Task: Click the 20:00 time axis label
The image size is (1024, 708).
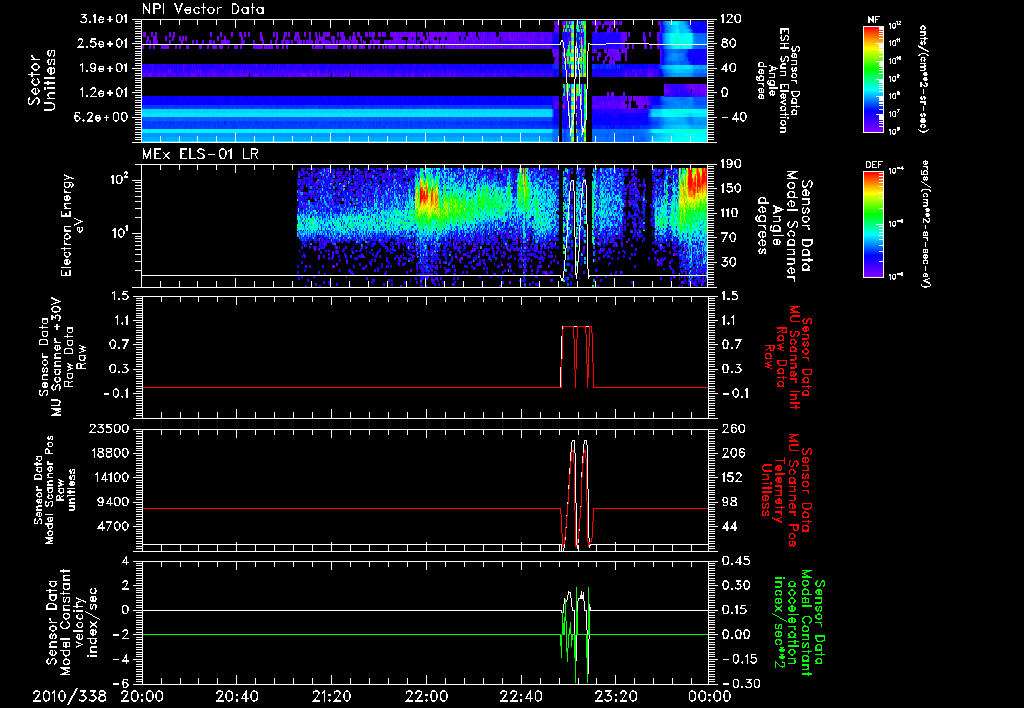Action: [x=142, y=696]
